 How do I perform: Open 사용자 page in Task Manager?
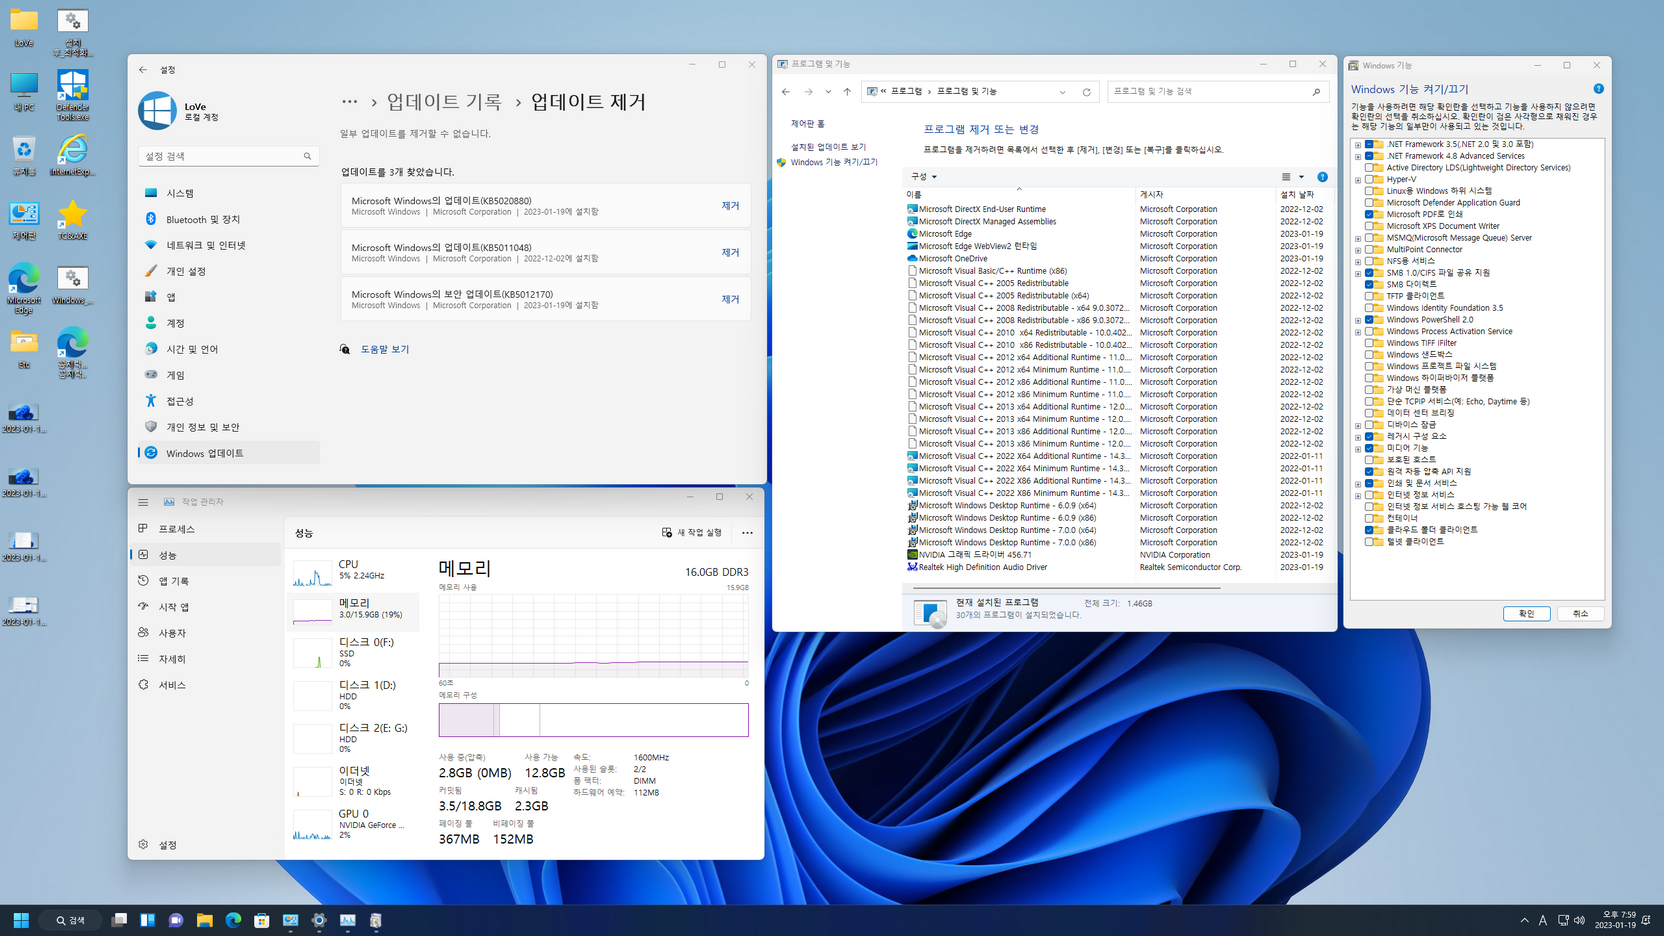(206, 633)
